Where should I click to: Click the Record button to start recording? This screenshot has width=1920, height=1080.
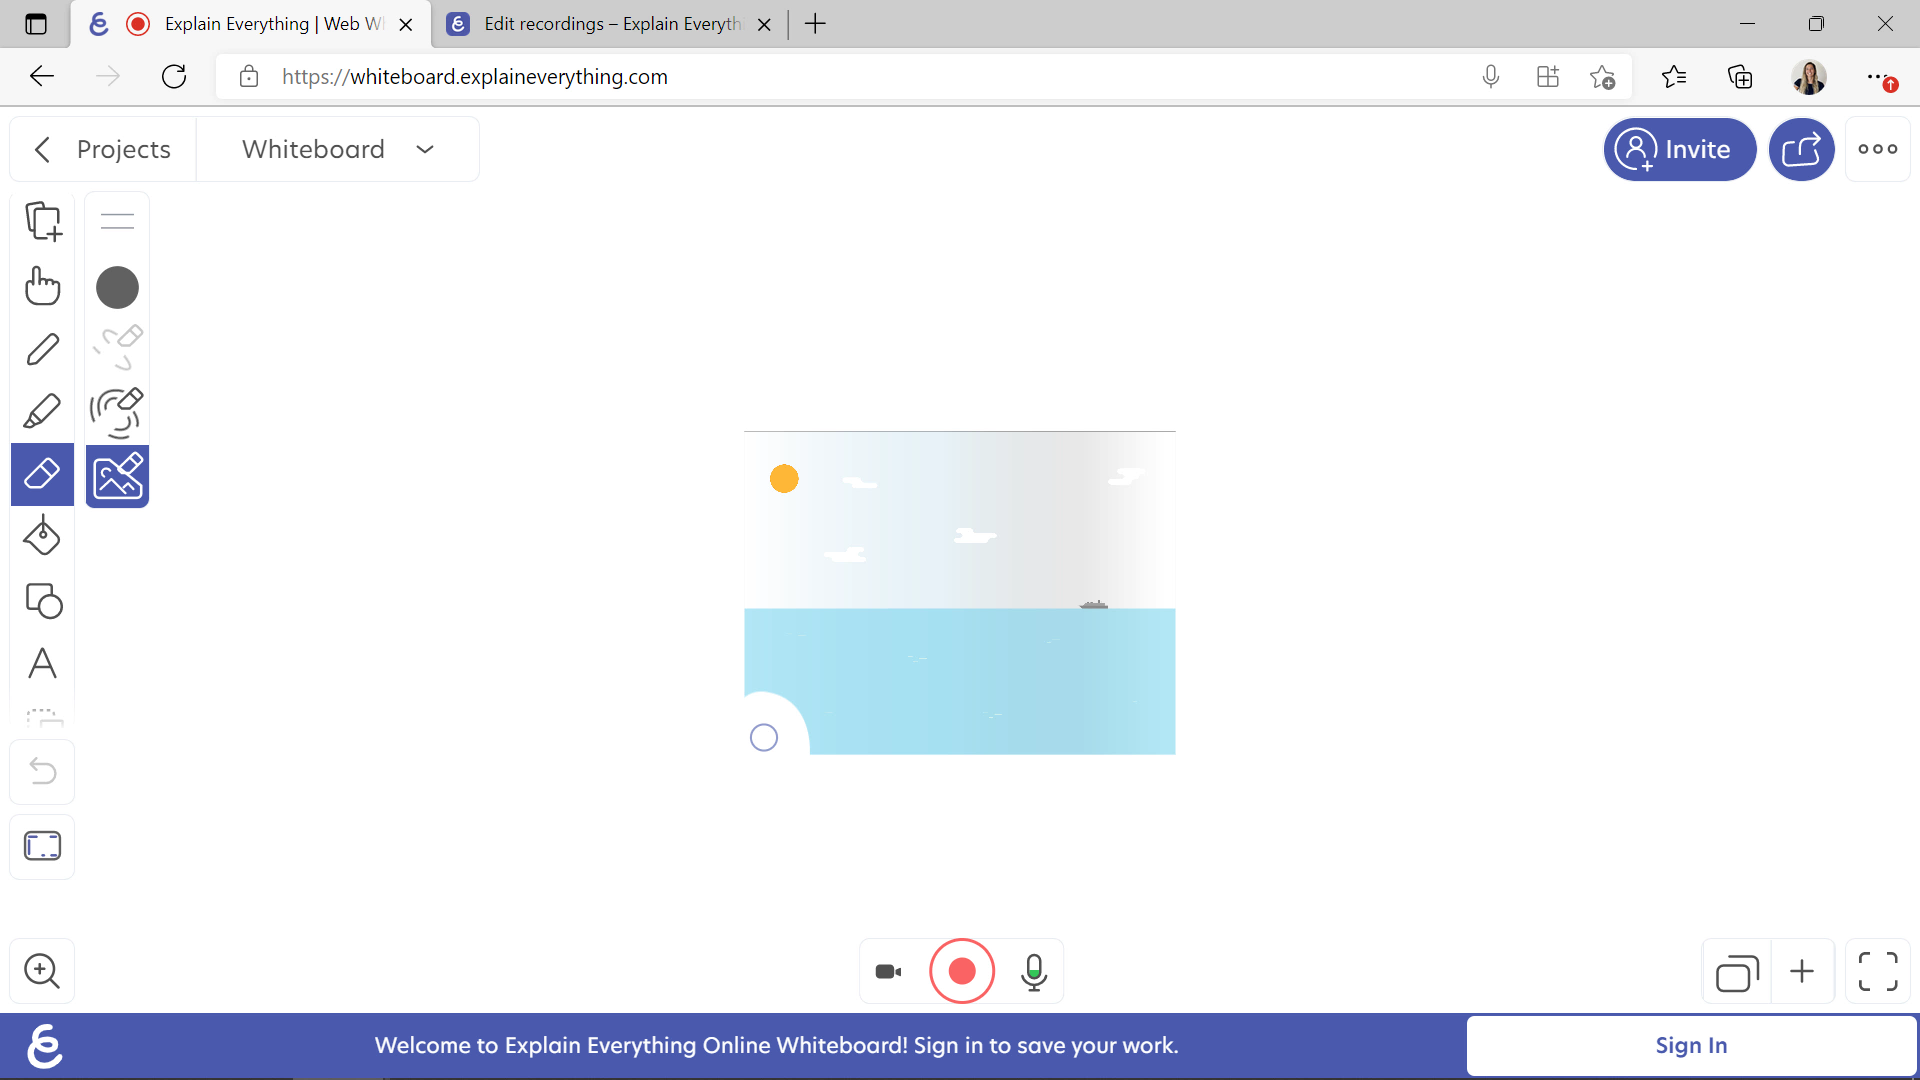click(961, 972)
